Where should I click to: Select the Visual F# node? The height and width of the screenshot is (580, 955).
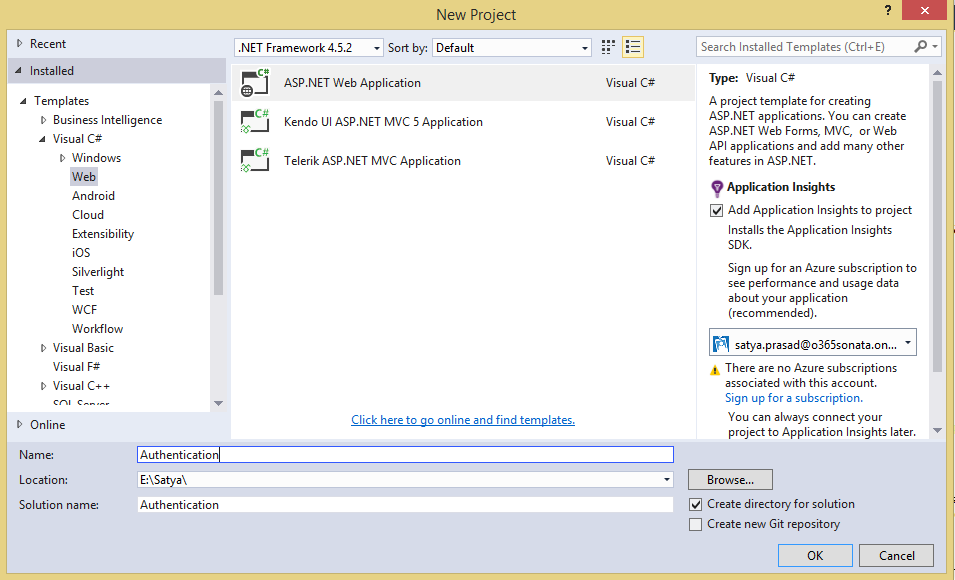(76, 367)
